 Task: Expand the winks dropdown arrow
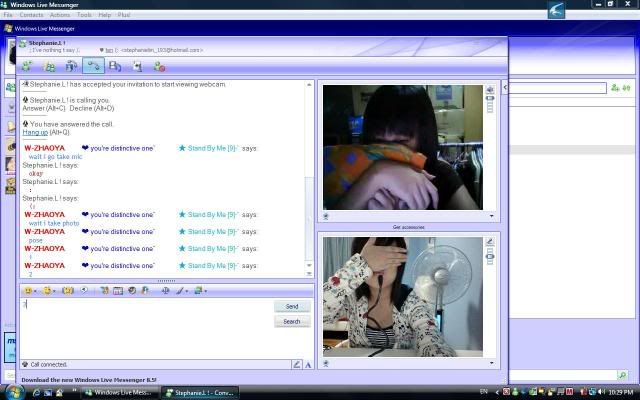54,291
